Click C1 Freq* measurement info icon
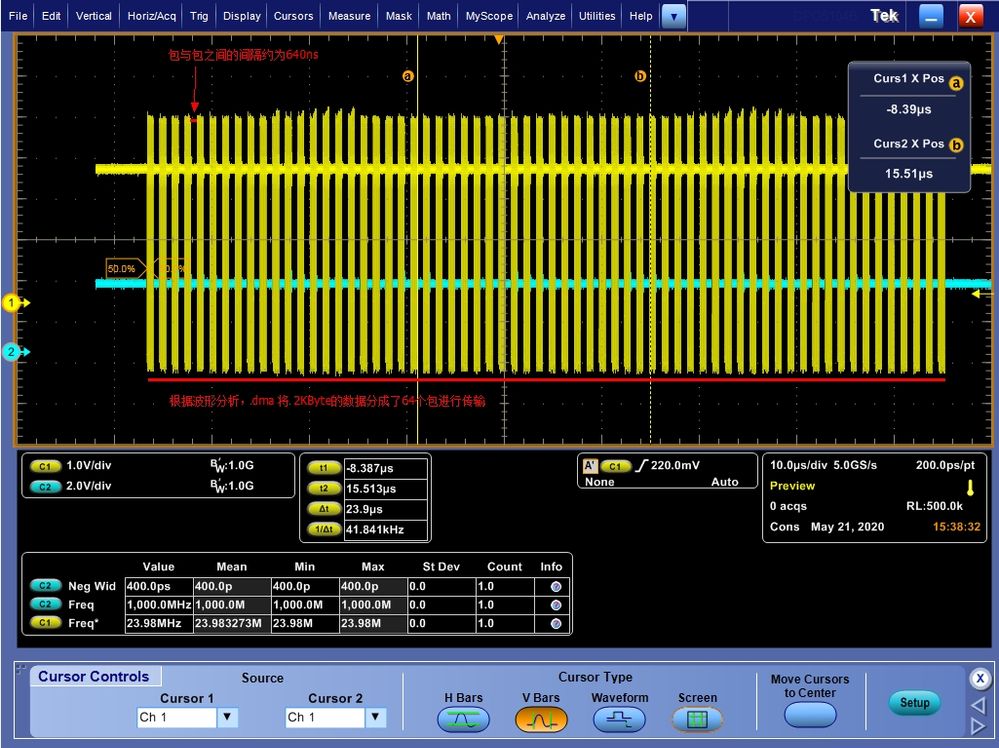The image size is (999, 748). (556, 624)
